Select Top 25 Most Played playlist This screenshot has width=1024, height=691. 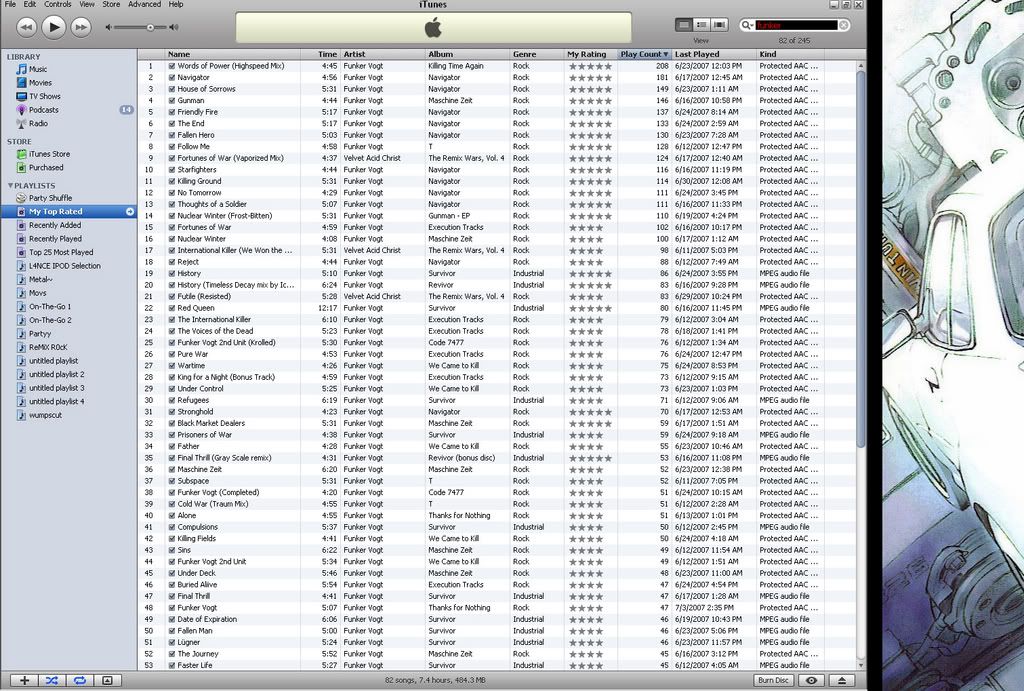click(x=61, y=252)
